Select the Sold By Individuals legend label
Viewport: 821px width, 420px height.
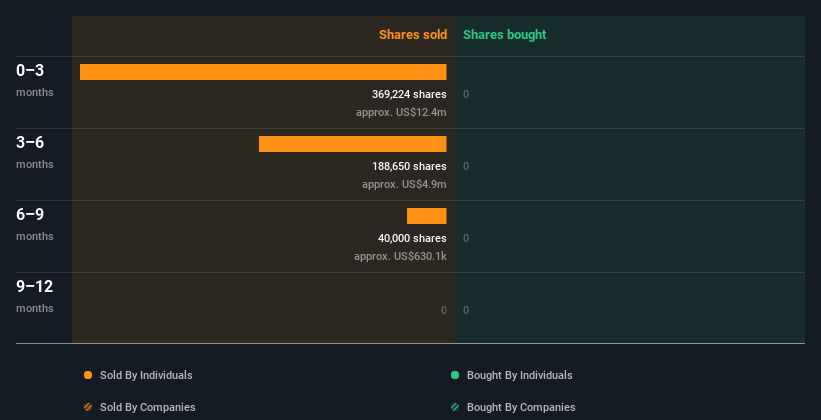point(146,375)
